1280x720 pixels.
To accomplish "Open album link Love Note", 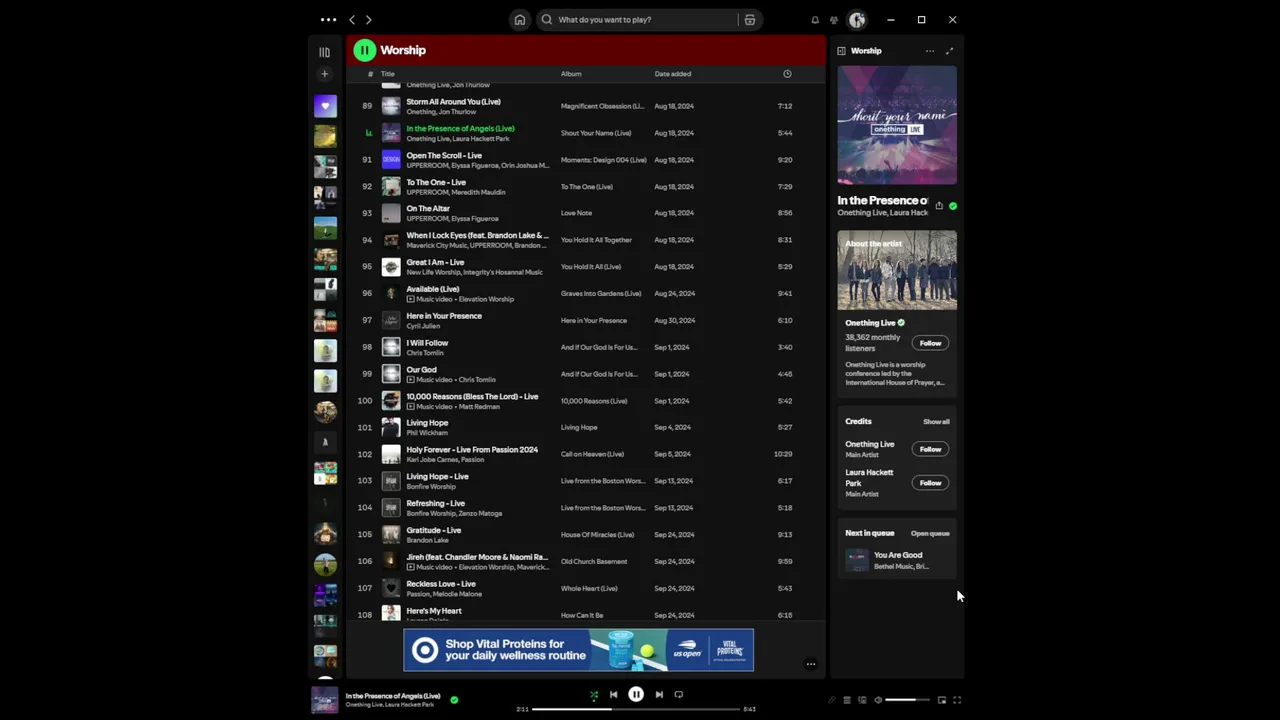I will [576, 213].
